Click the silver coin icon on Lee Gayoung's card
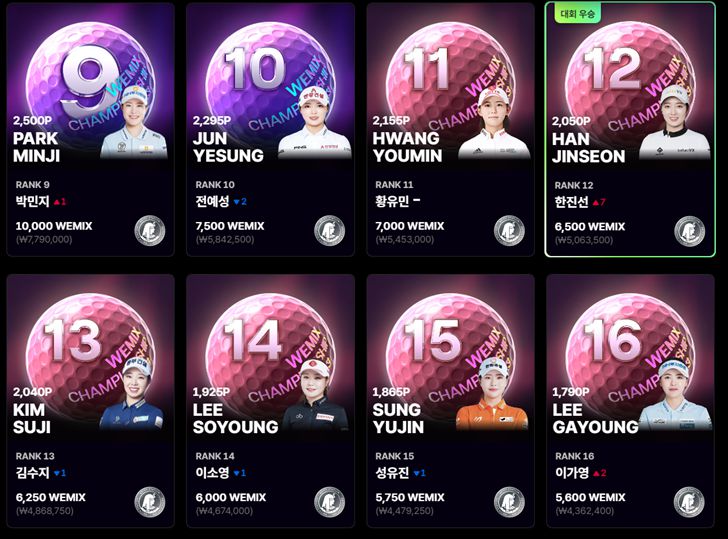This screenshot has width=728, height=539. [689, 502]
